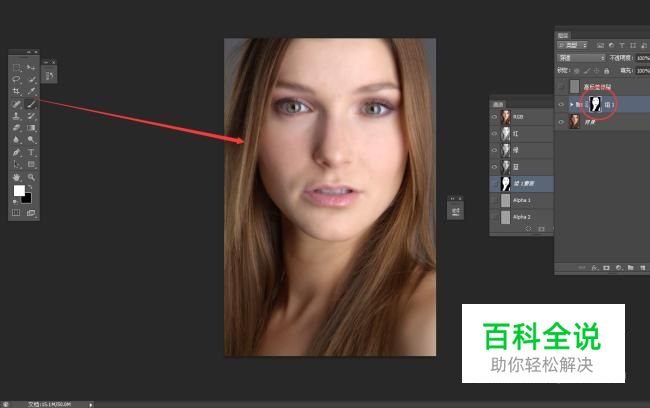Add a layer mask
This screenshot has height=408, width=650.
pyautogui.click(x=606, y=268)
